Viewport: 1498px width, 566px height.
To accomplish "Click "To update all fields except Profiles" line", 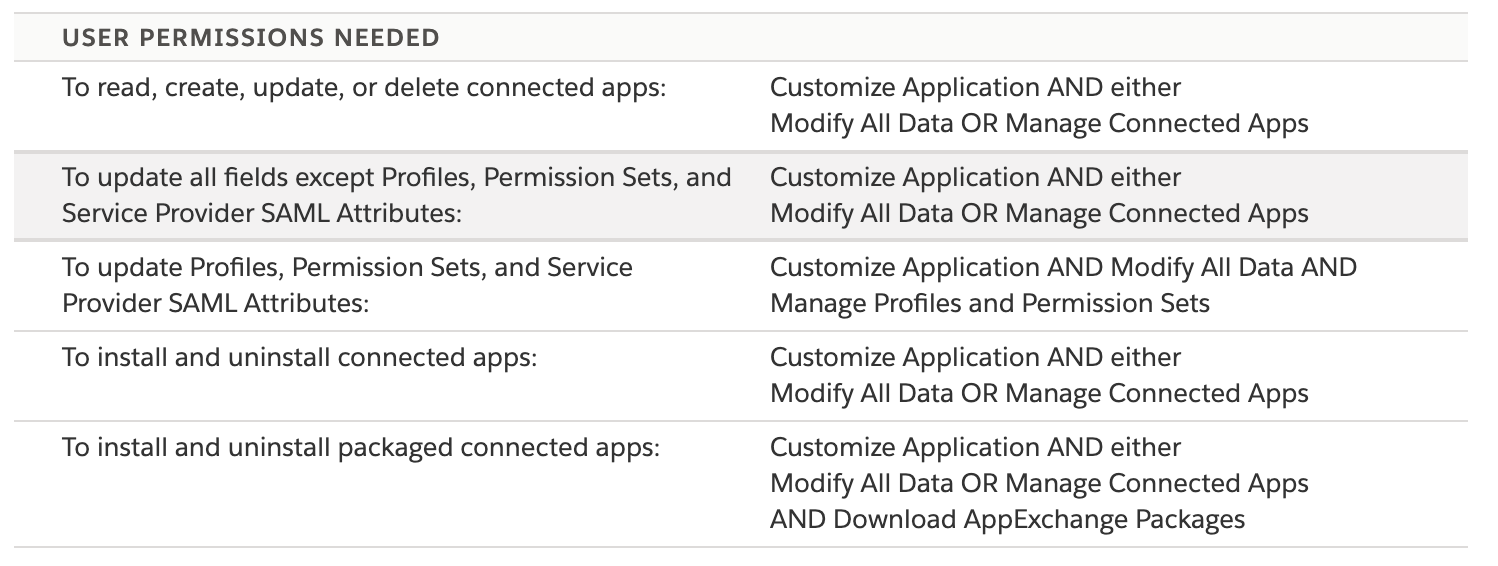I will (x=397, y=178).
